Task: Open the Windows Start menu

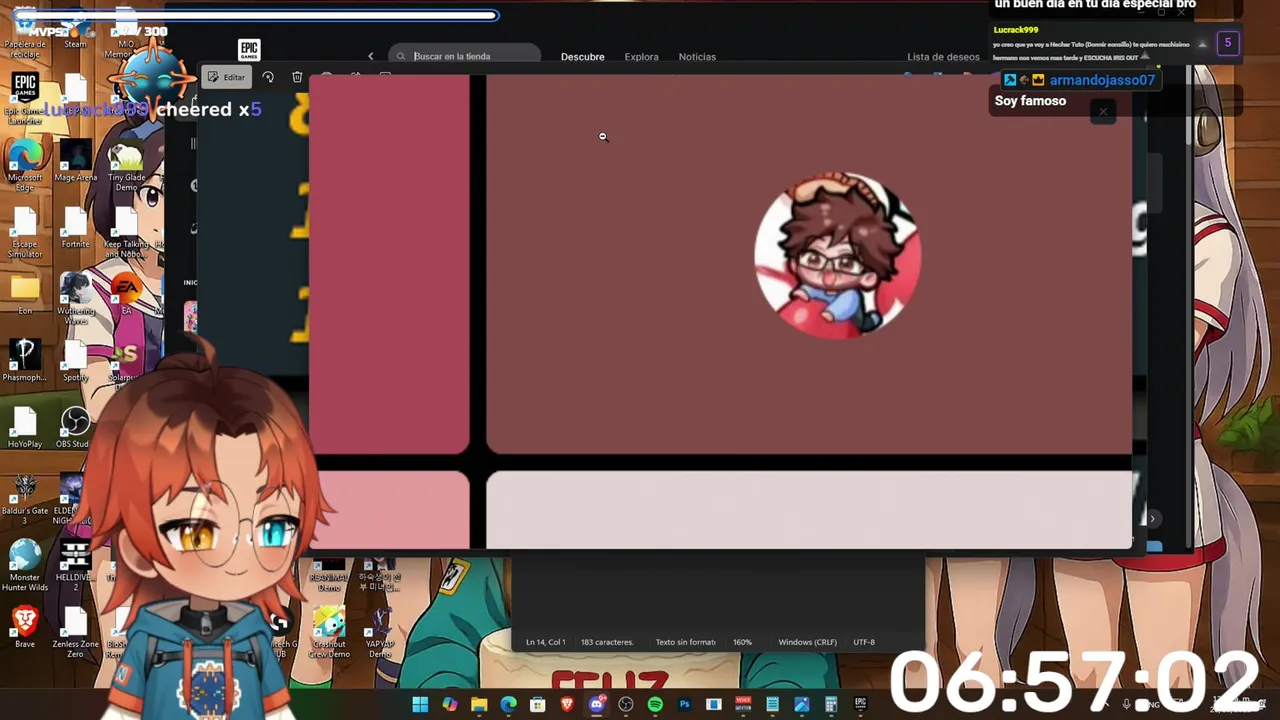Action: pos(420,705)
